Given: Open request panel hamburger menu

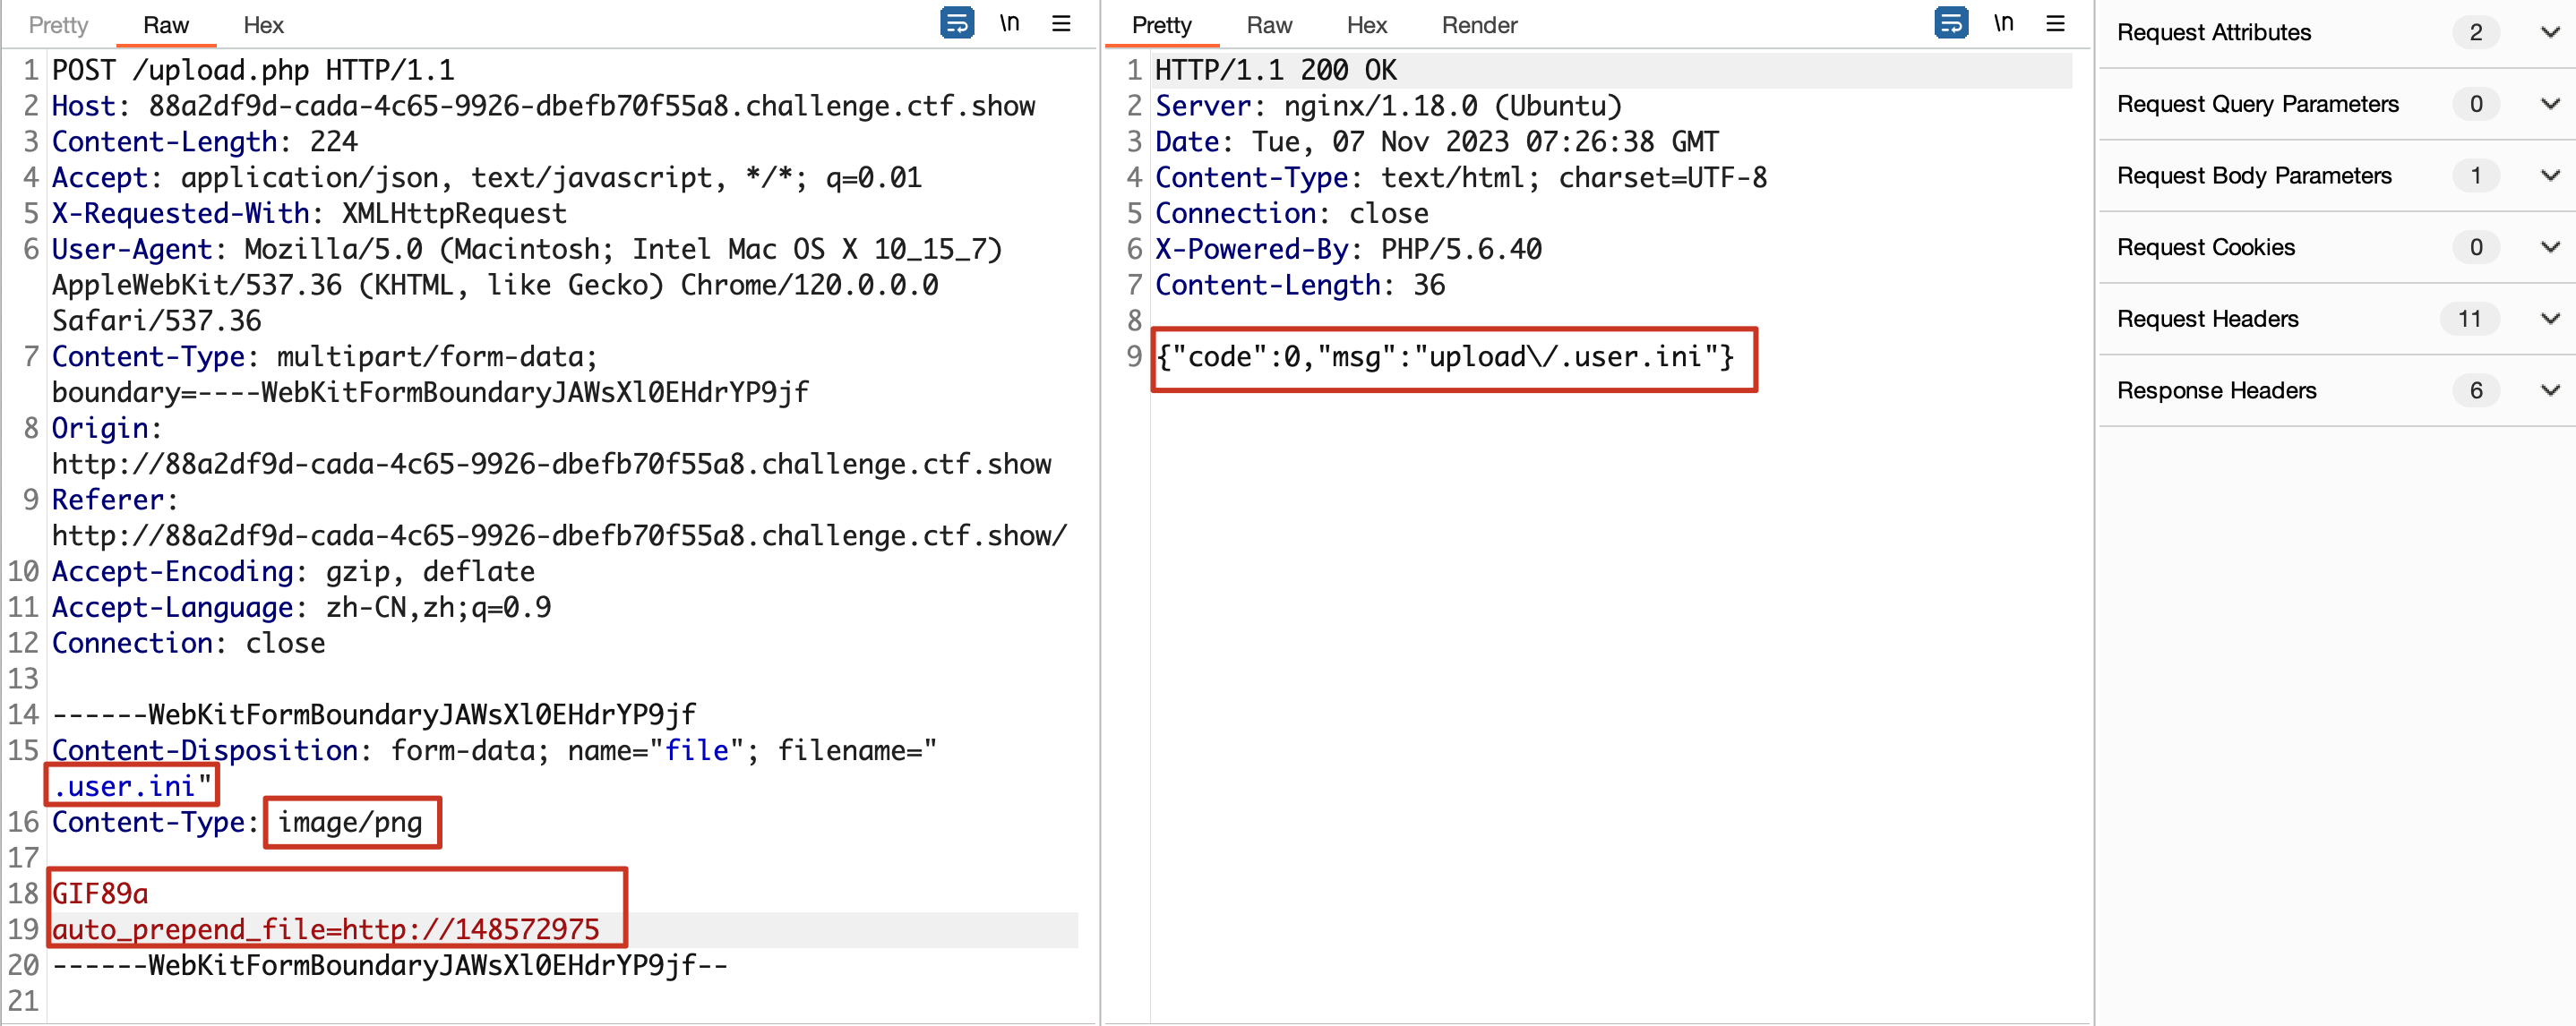Looking at the screenshot, I should pyautogui.click(x=1061, y=23).
